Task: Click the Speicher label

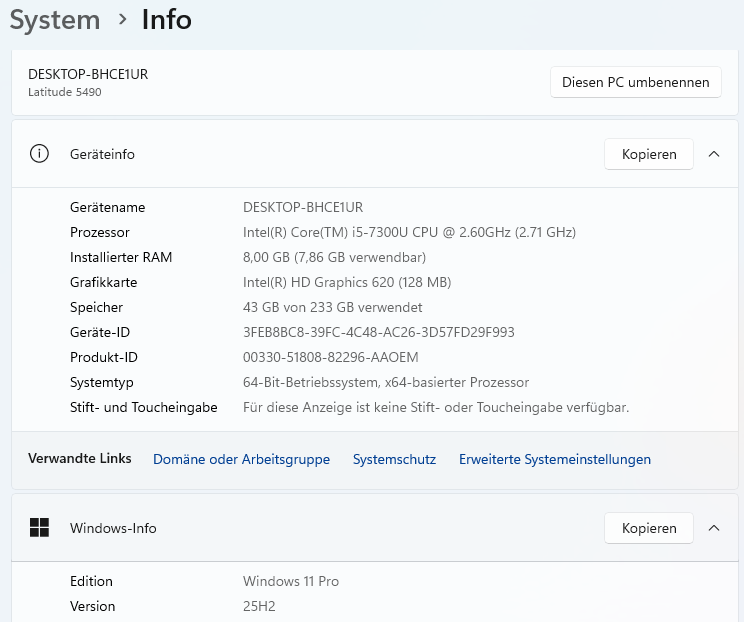Action: coord(96,307)
